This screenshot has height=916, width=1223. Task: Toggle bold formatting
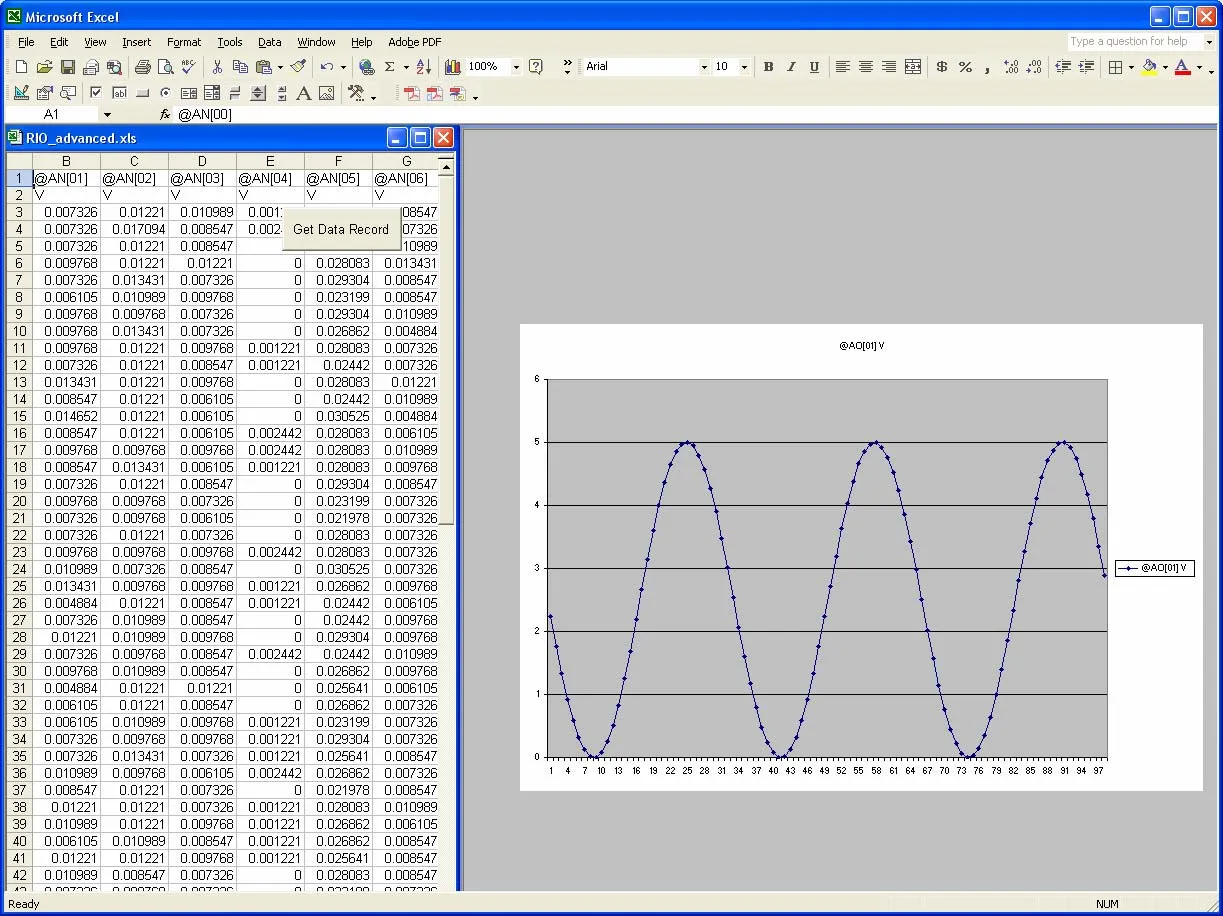[768, 67]
